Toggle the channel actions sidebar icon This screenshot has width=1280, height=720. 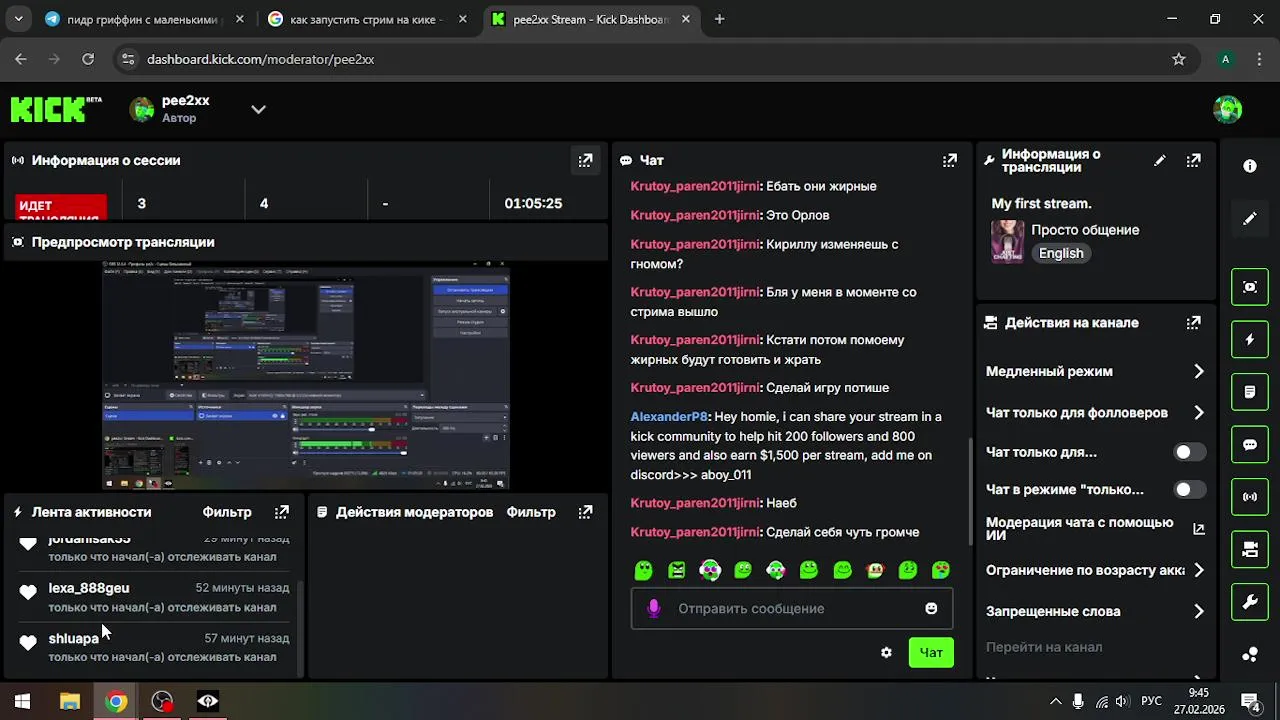(x=1250, y=549)
